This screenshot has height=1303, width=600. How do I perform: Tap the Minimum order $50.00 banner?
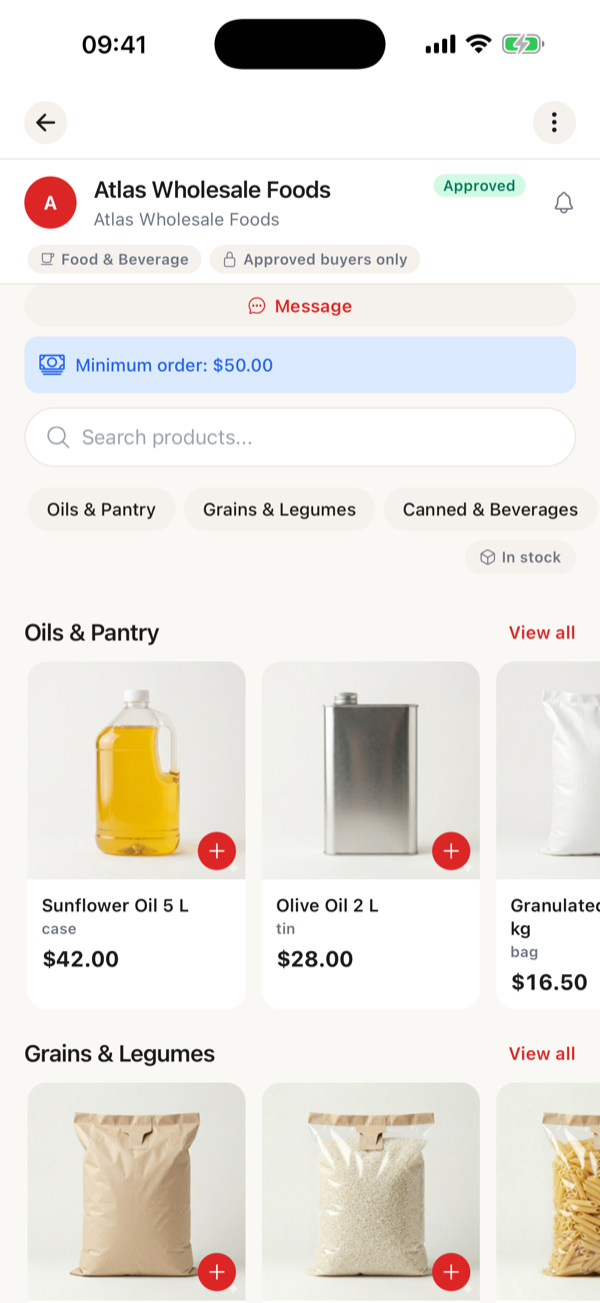[x=300, y=365]
